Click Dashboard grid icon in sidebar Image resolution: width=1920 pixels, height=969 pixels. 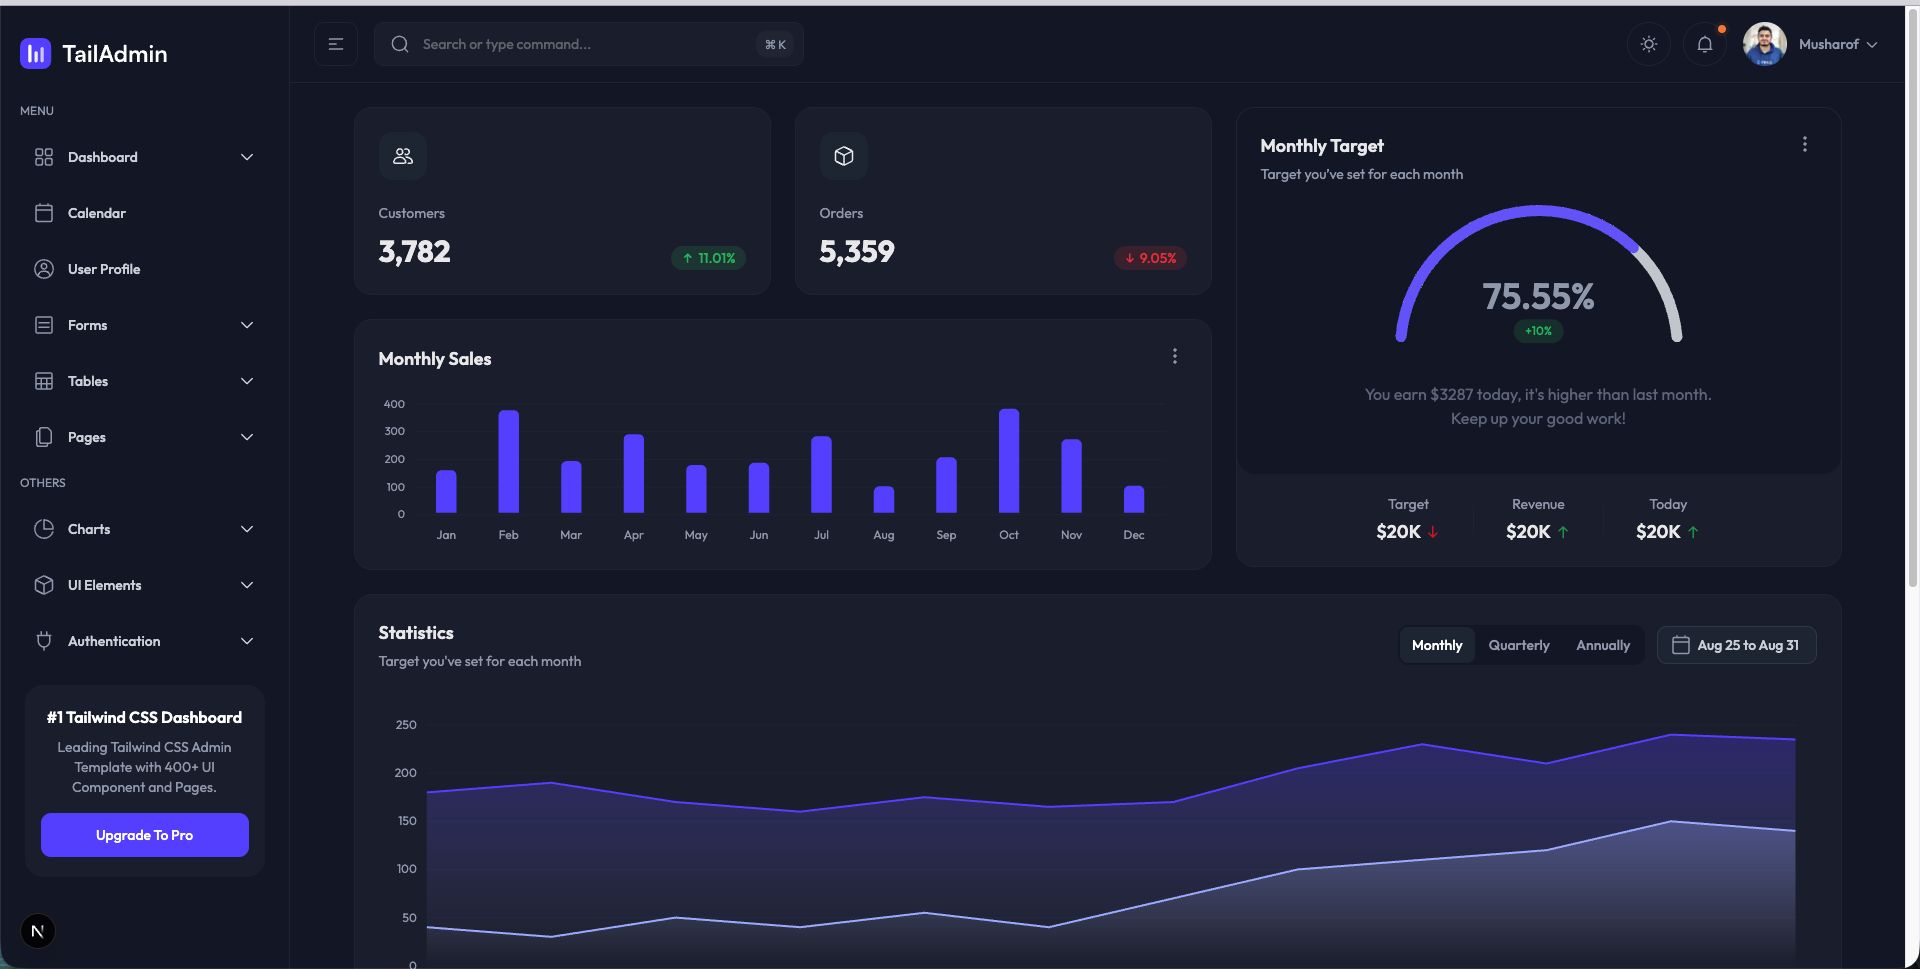click(x=44, y=157)
